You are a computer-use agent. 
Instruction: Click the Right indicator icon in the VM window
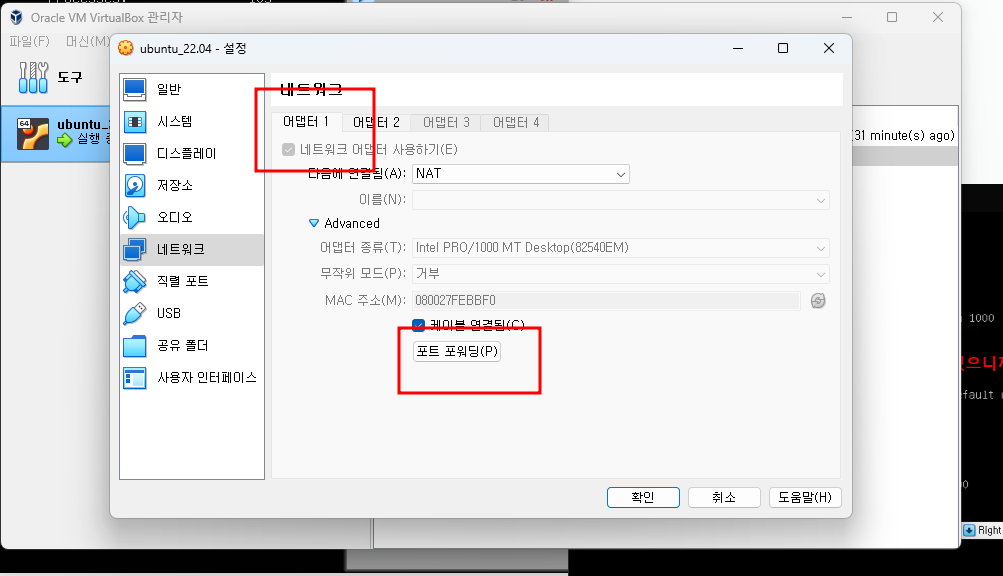tap(969, 531)
